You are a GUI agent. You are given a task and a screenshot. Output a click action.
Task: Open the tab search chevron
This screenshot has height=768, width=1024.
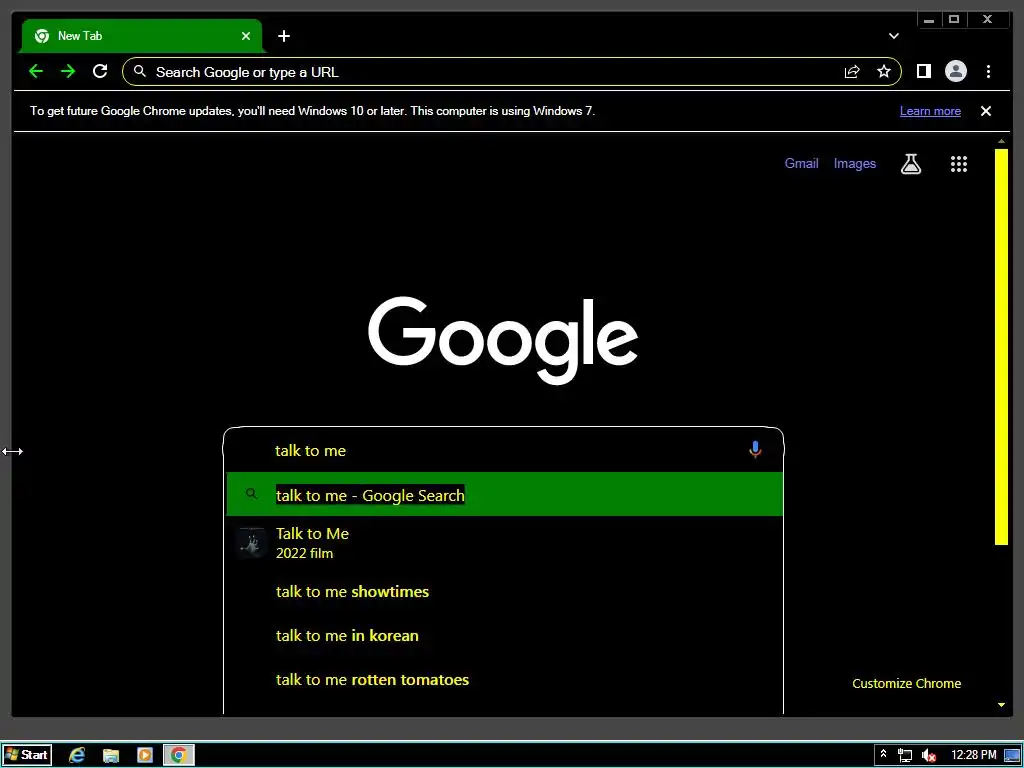tap(893, 36)
